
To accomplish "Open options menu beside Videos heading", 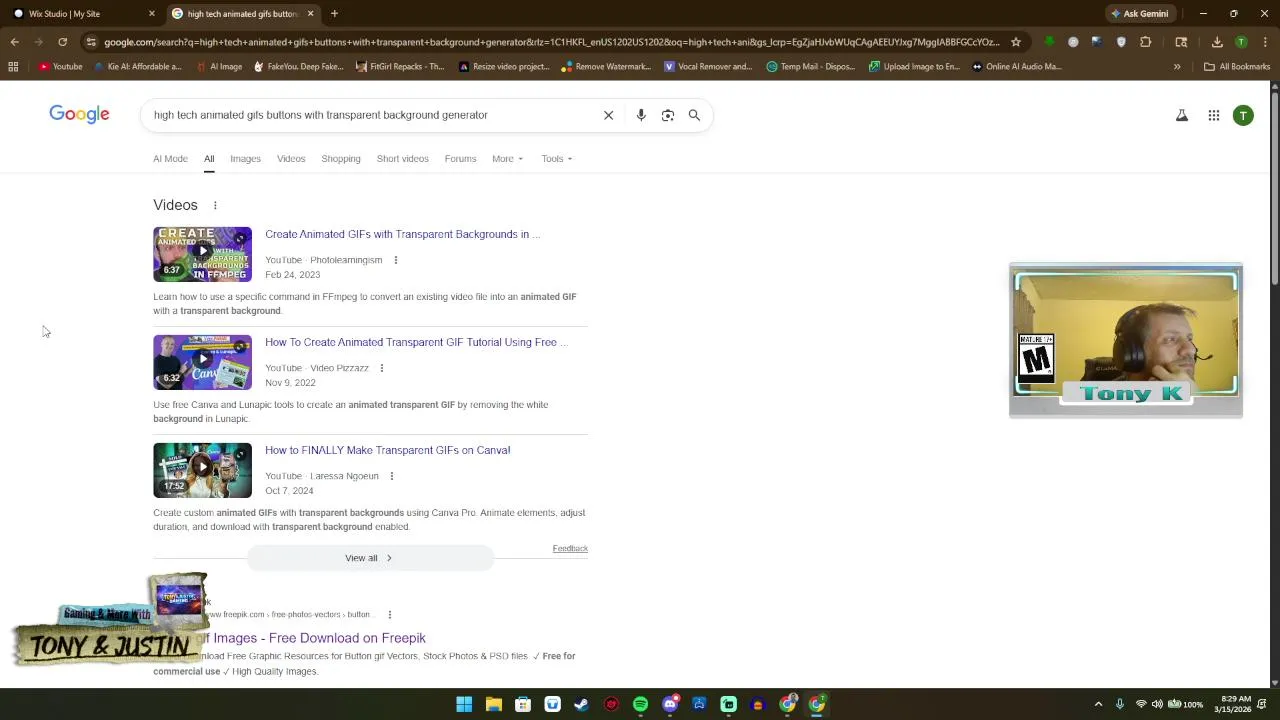I will pos(215,206).
